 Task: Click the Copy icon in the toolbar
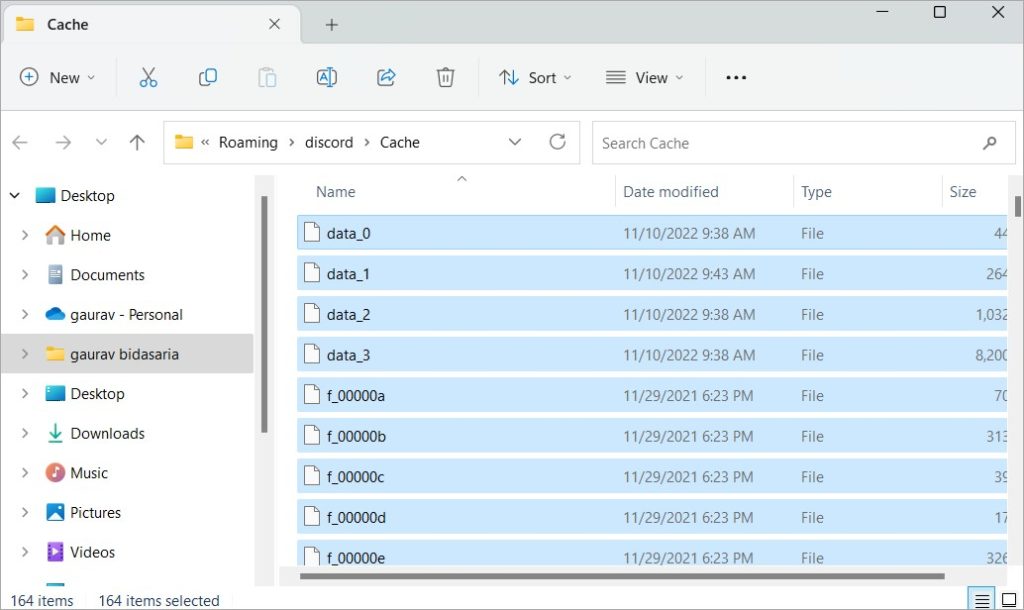208,78
